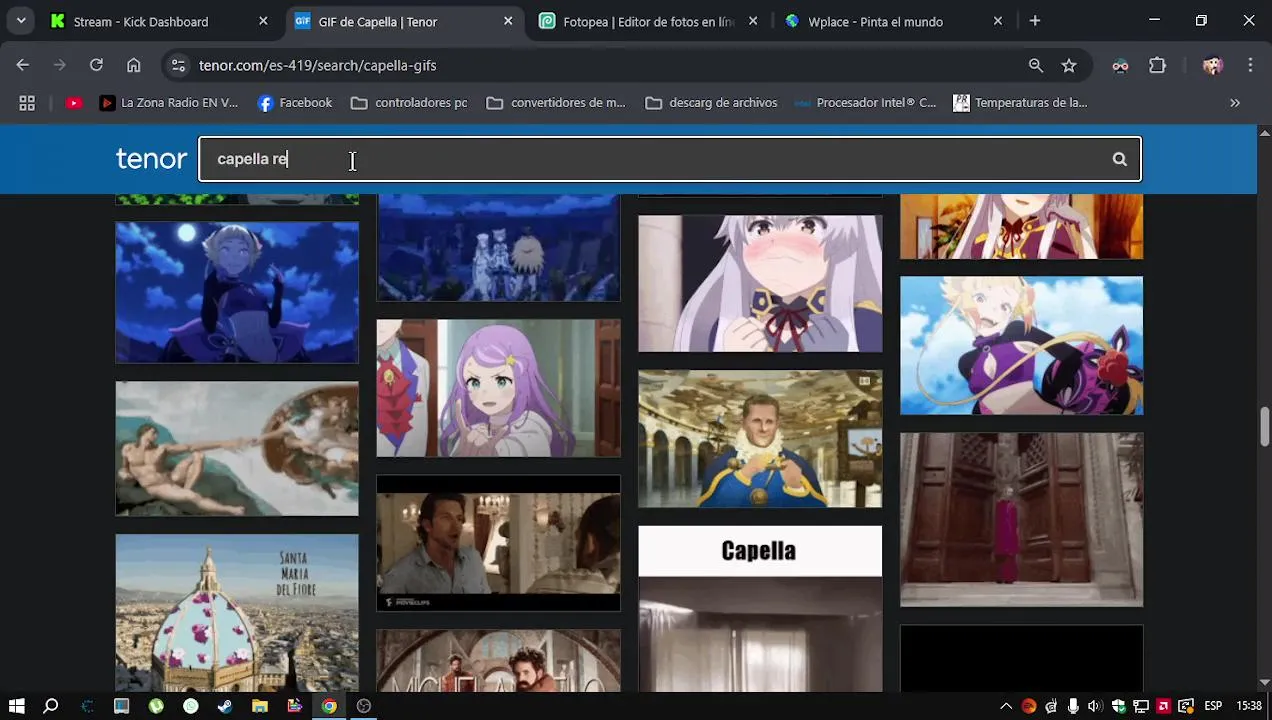Open Temperaturas de la... bookmark
The image size is (1272, 720).
click(x=1020, y=103)
